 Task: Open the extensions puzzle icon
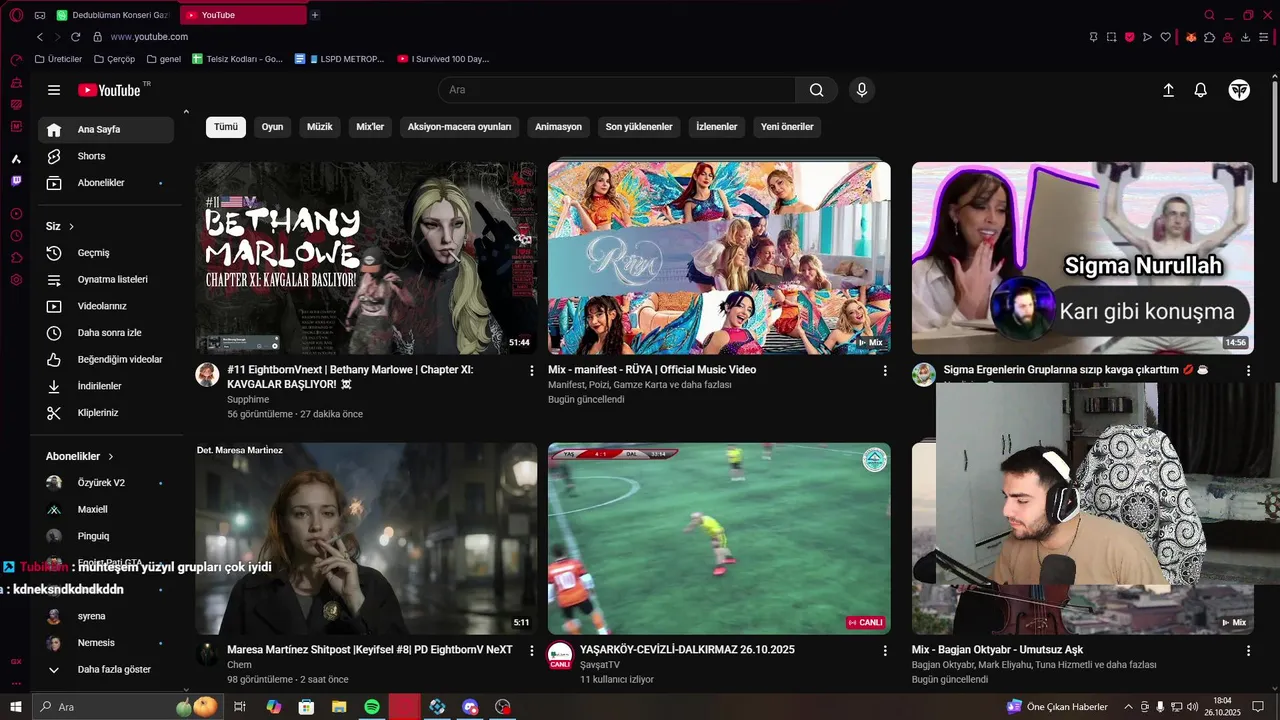1210,37
